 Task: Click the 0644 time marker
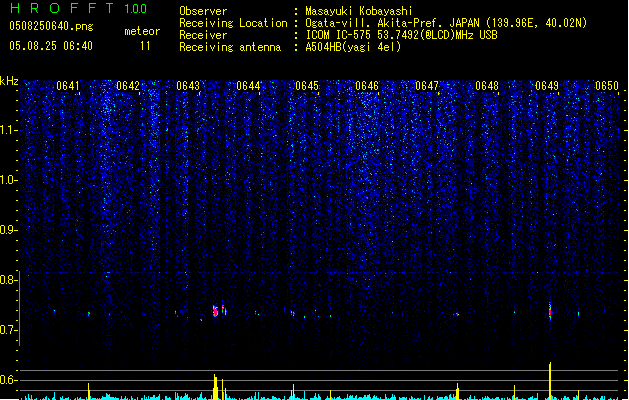(x=248, y=86)
